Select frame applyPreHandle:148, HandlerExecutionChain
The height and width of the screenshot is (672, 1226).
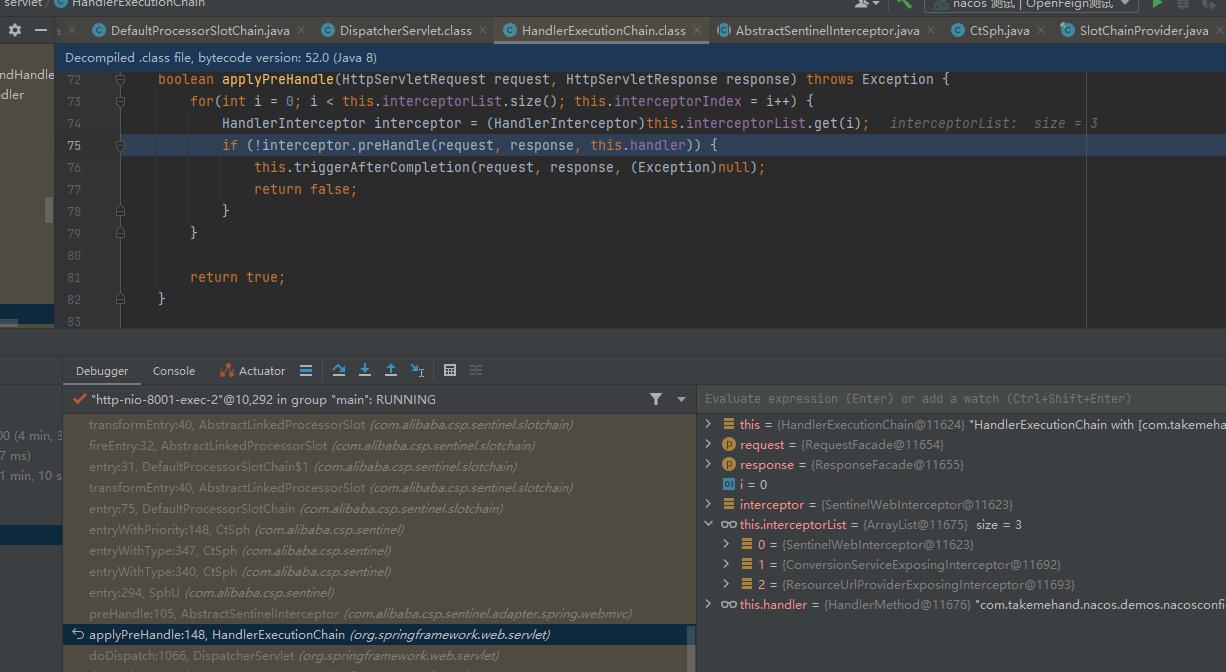[x=375, y=635]
